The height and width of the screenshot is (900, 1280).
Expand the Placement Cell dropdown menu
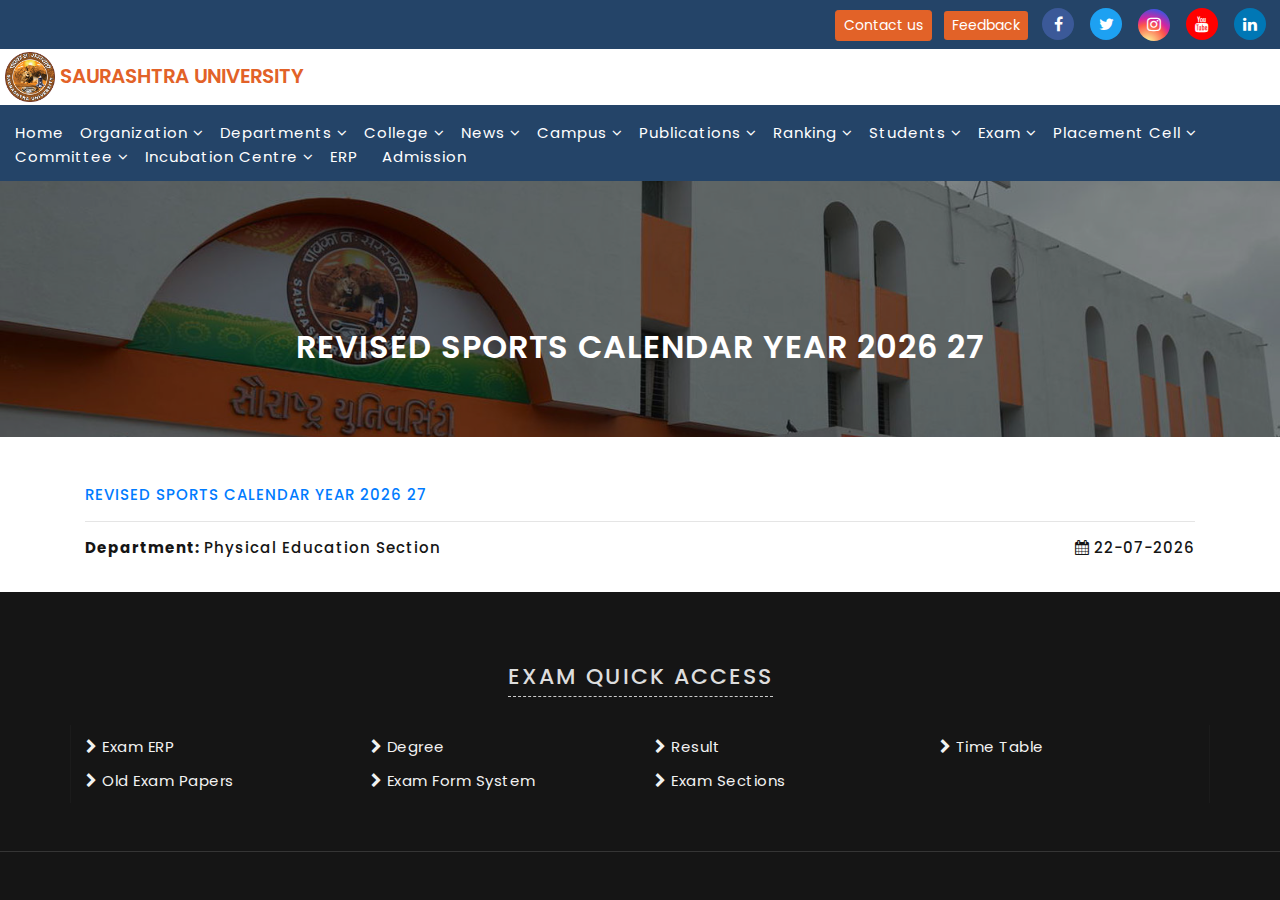point(1125,133)
